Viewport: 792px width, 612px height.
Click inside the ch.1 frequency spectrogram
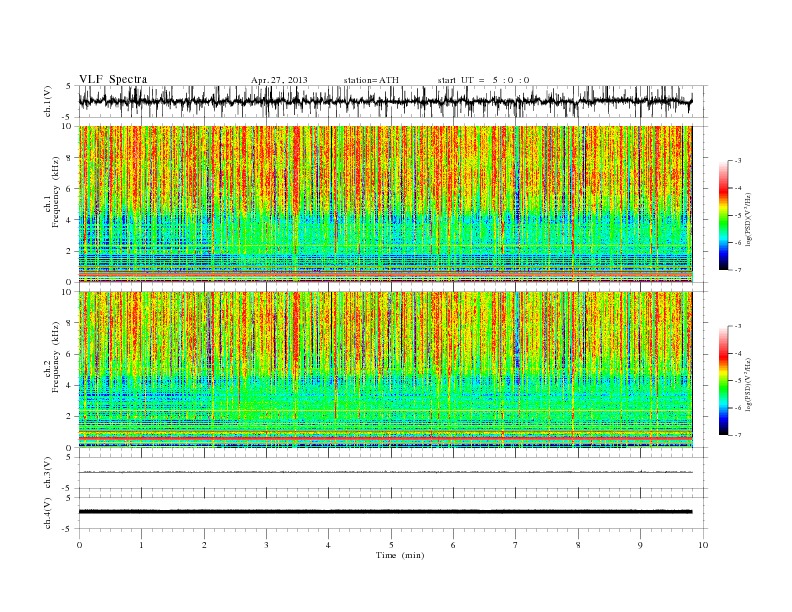tap(392, 204)
